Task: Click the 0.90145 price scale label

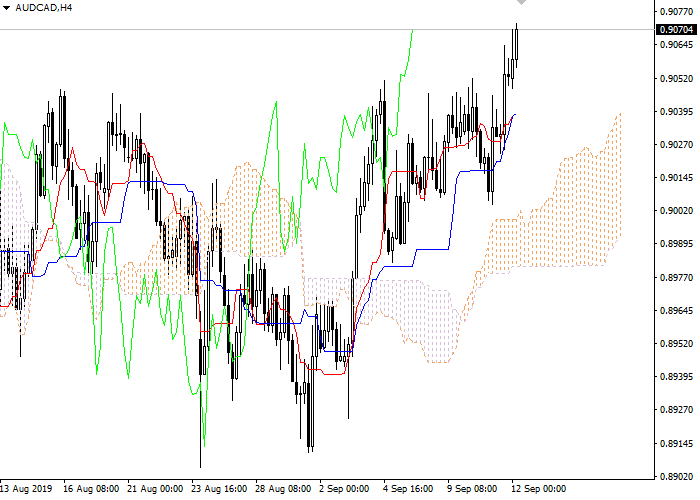Action: [676, 178]
